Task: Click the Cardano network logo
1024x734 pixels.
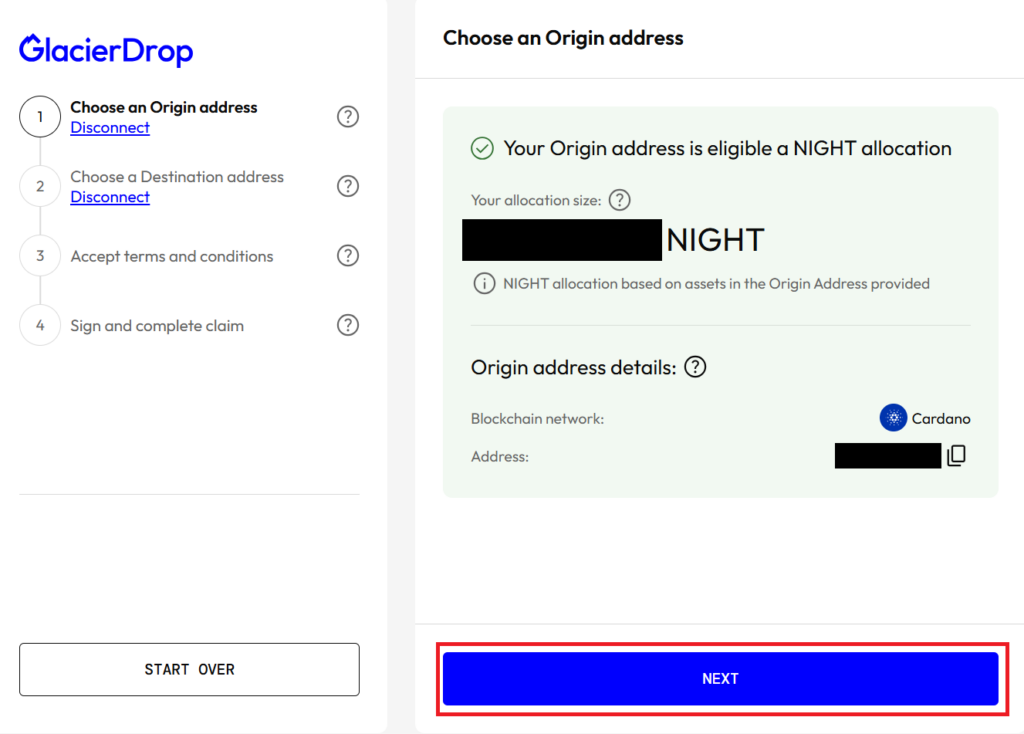Action: point(893,418)
